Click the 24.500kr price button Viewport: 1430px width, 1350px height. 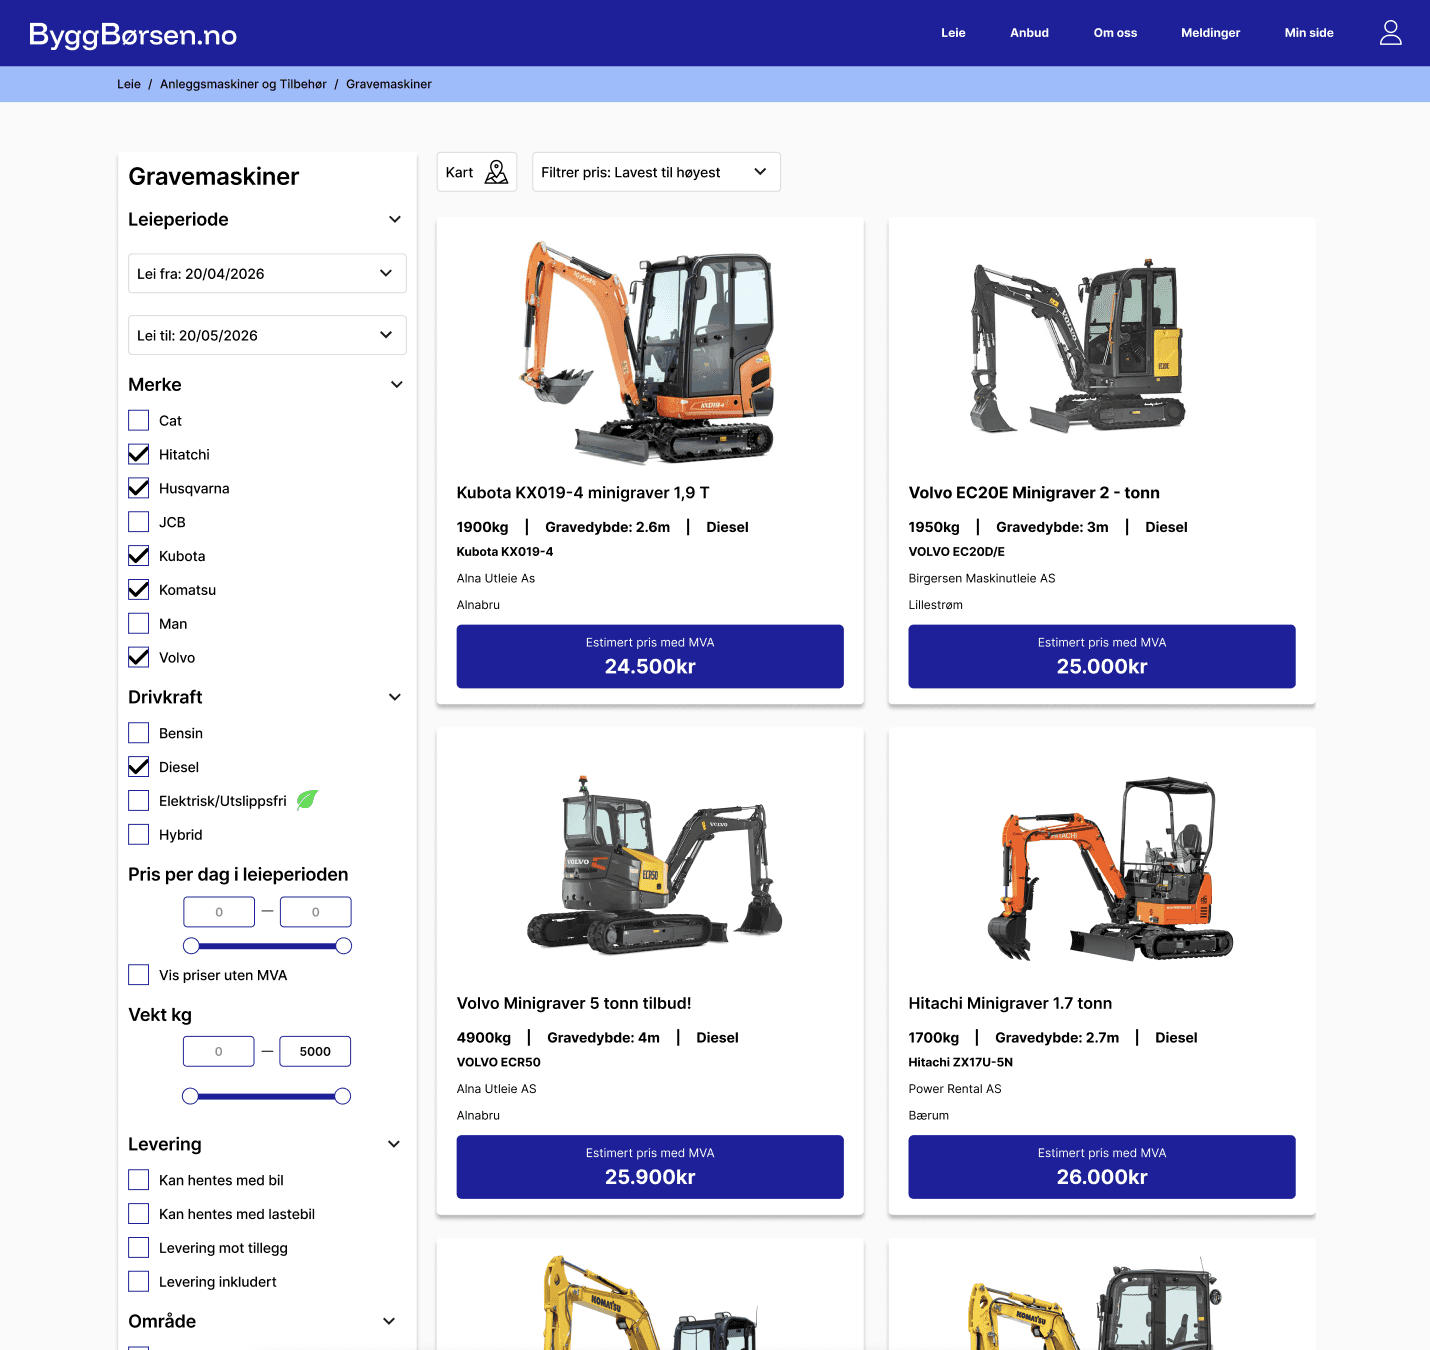(650, 656)
